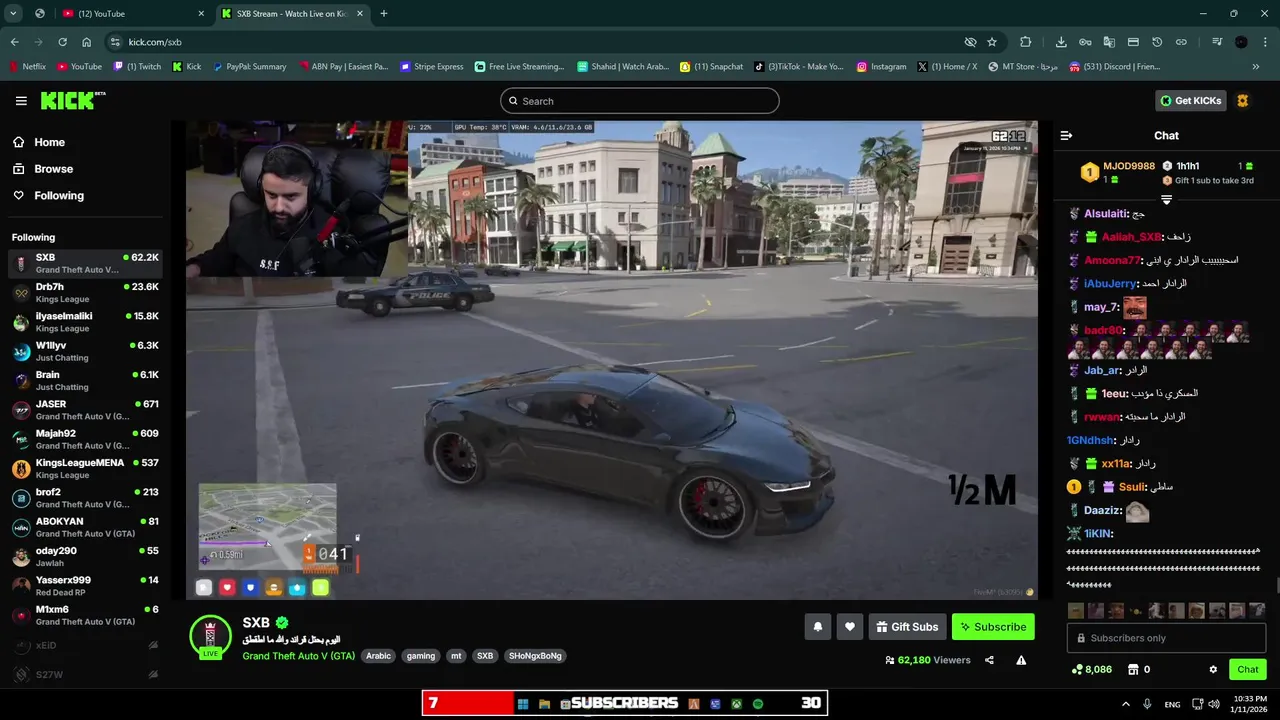This screenshot has width=1280, height=720.
Task: Click the KICK logo
Action: click(x=73, y=100)
